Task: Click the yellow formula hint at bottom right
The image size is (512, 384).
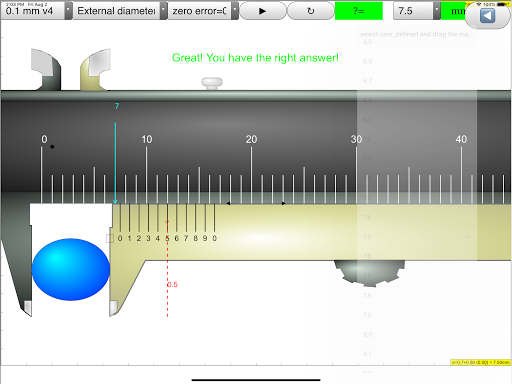Action: click(x=480, y=362)
